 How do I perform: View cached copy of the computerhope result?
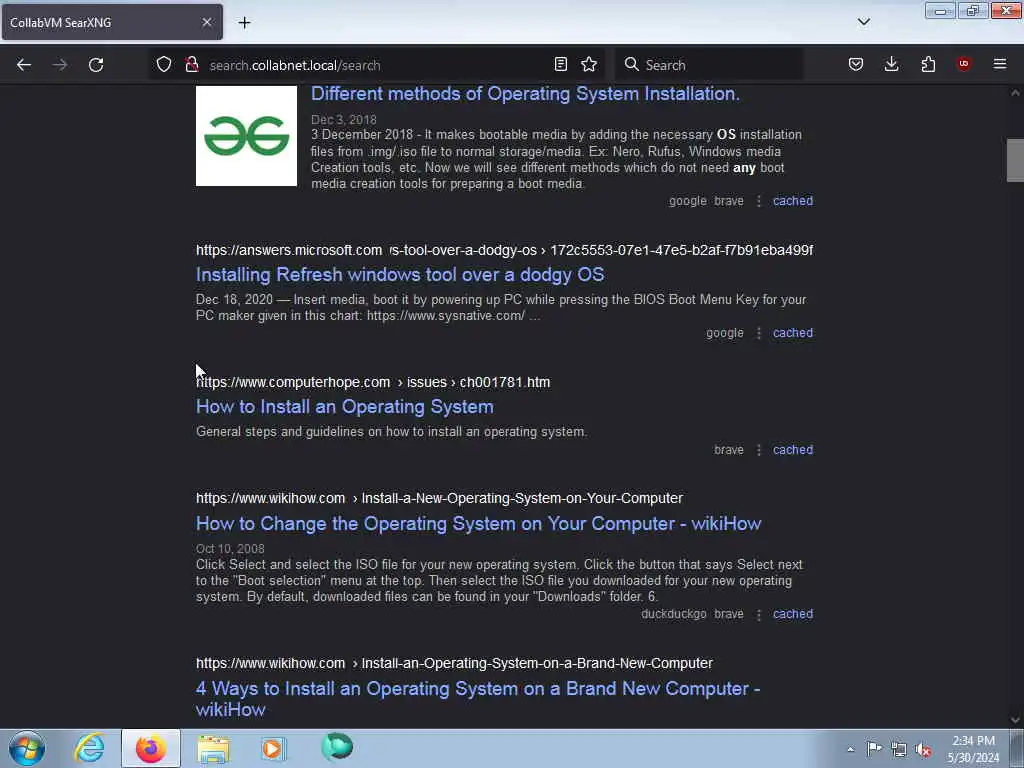793,450
